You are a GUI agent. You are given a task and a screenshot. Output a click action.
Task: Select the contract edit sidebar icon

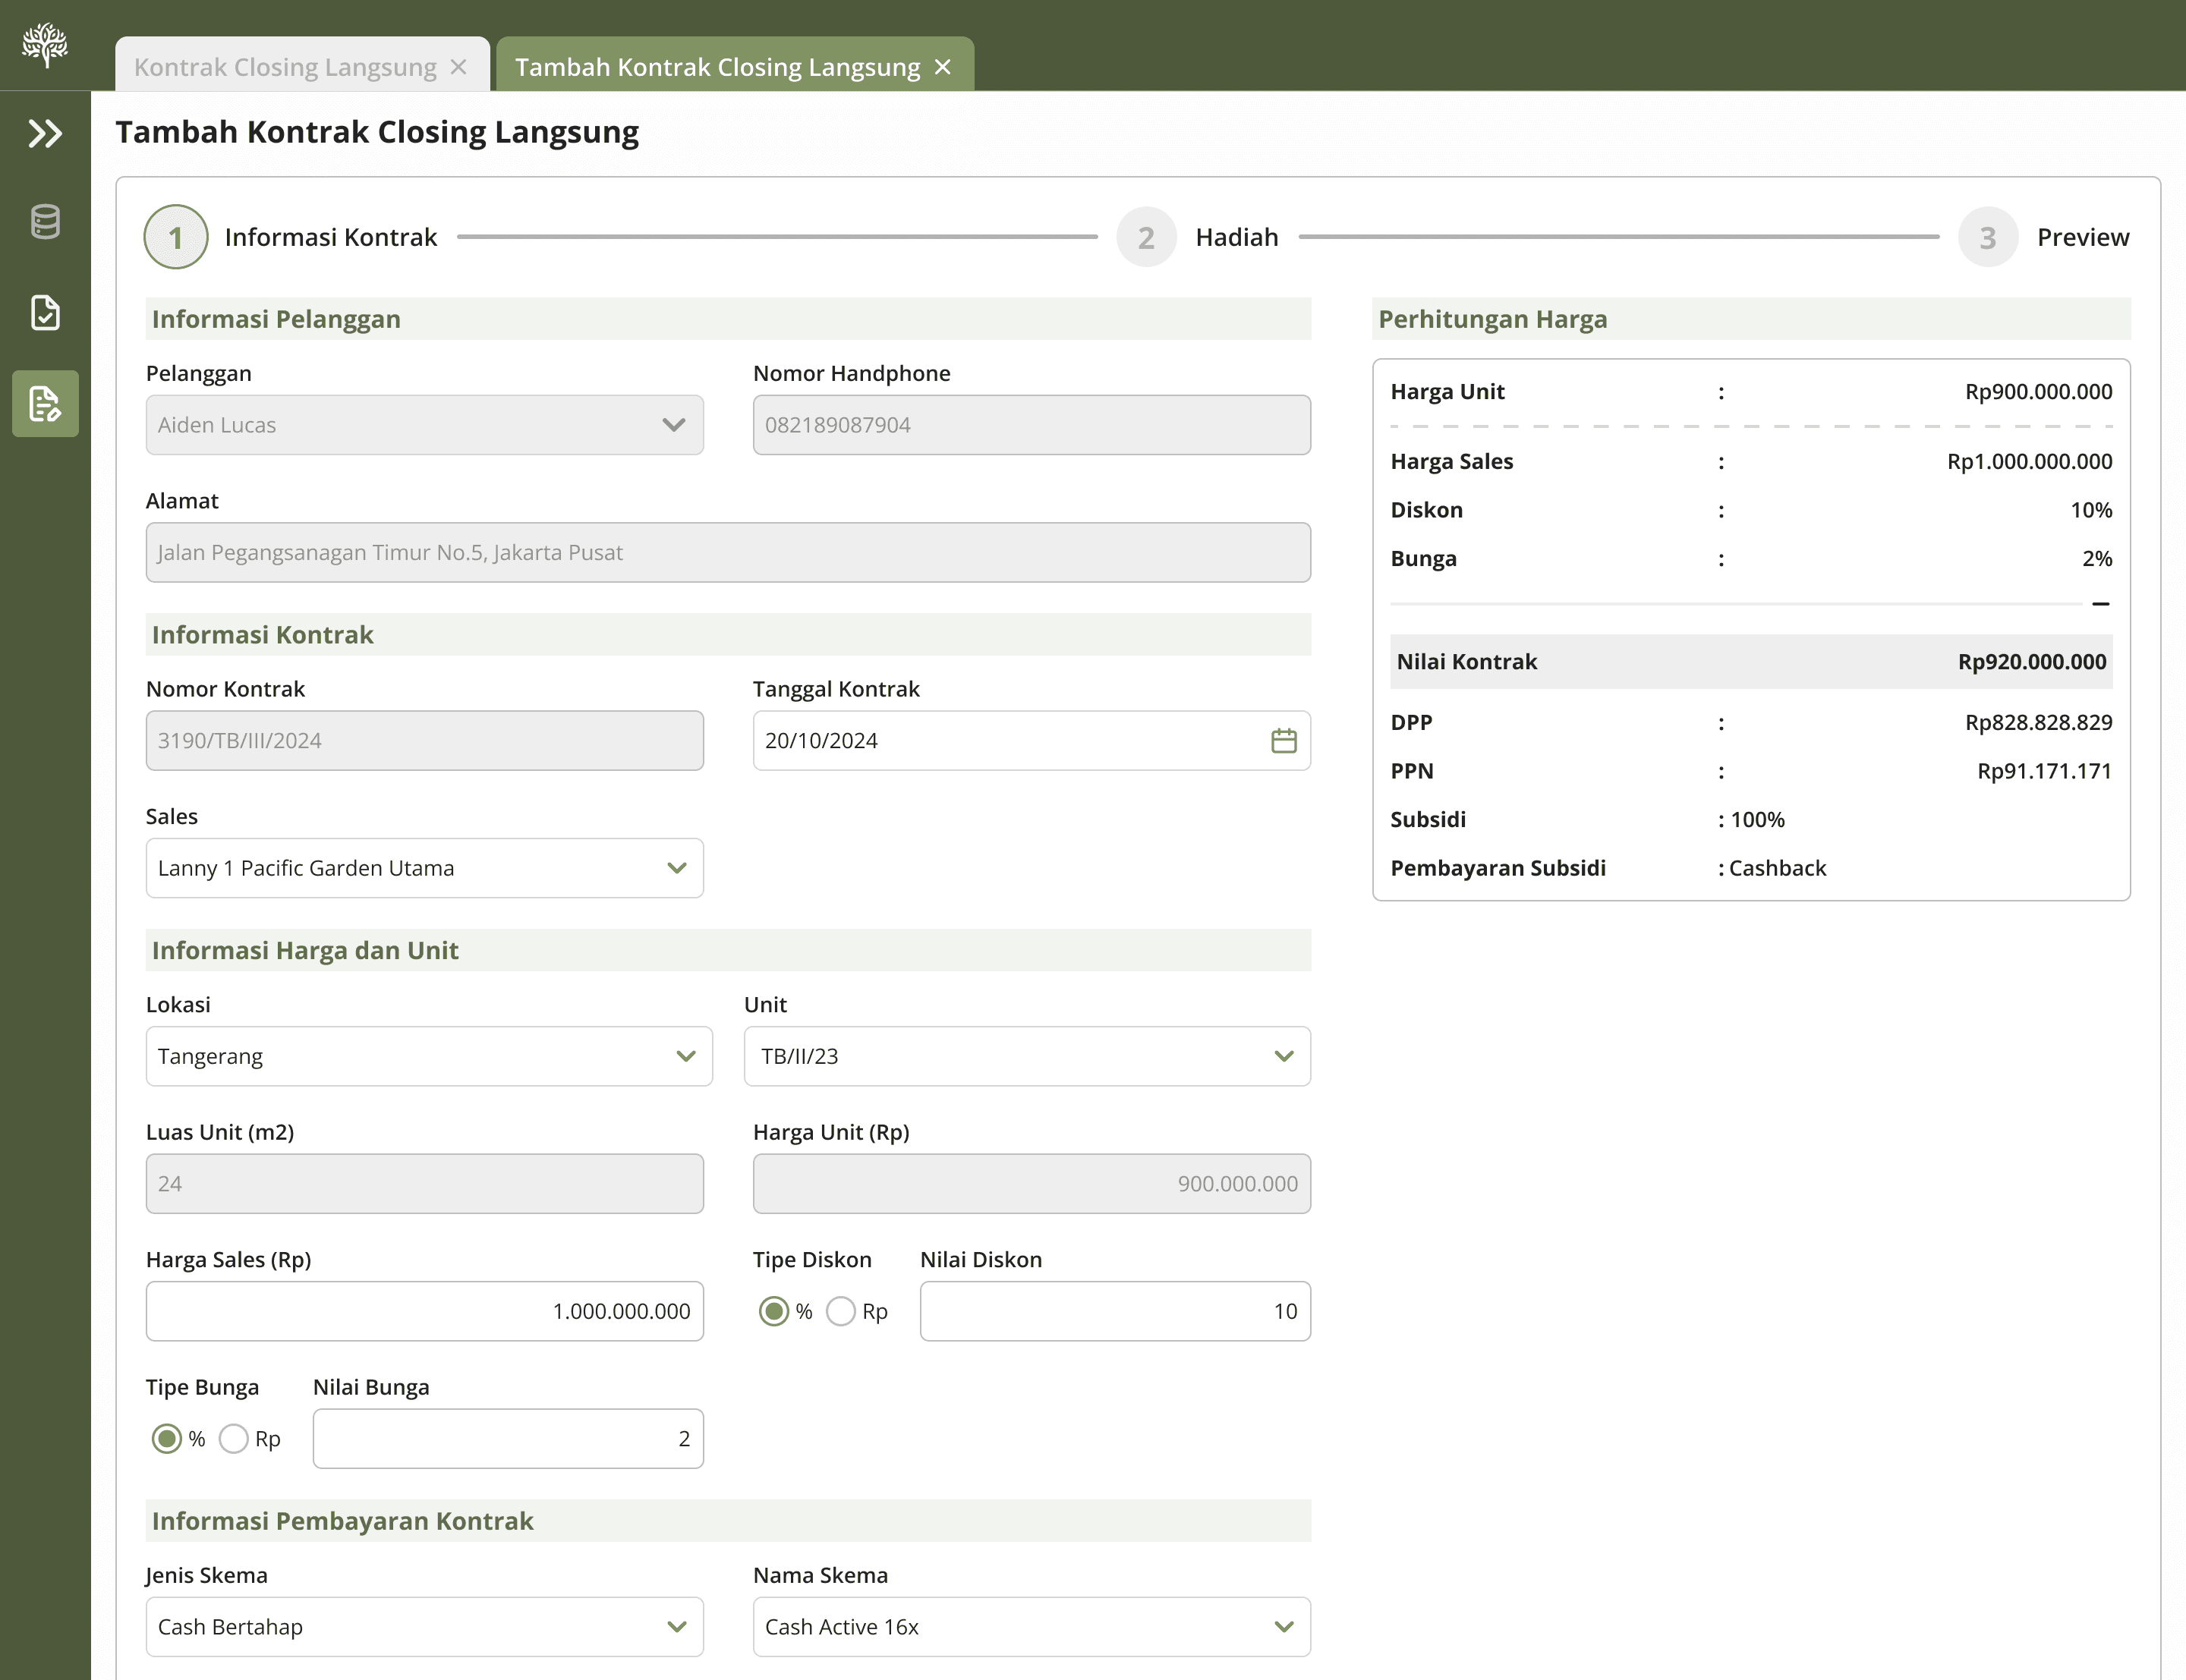45,404
